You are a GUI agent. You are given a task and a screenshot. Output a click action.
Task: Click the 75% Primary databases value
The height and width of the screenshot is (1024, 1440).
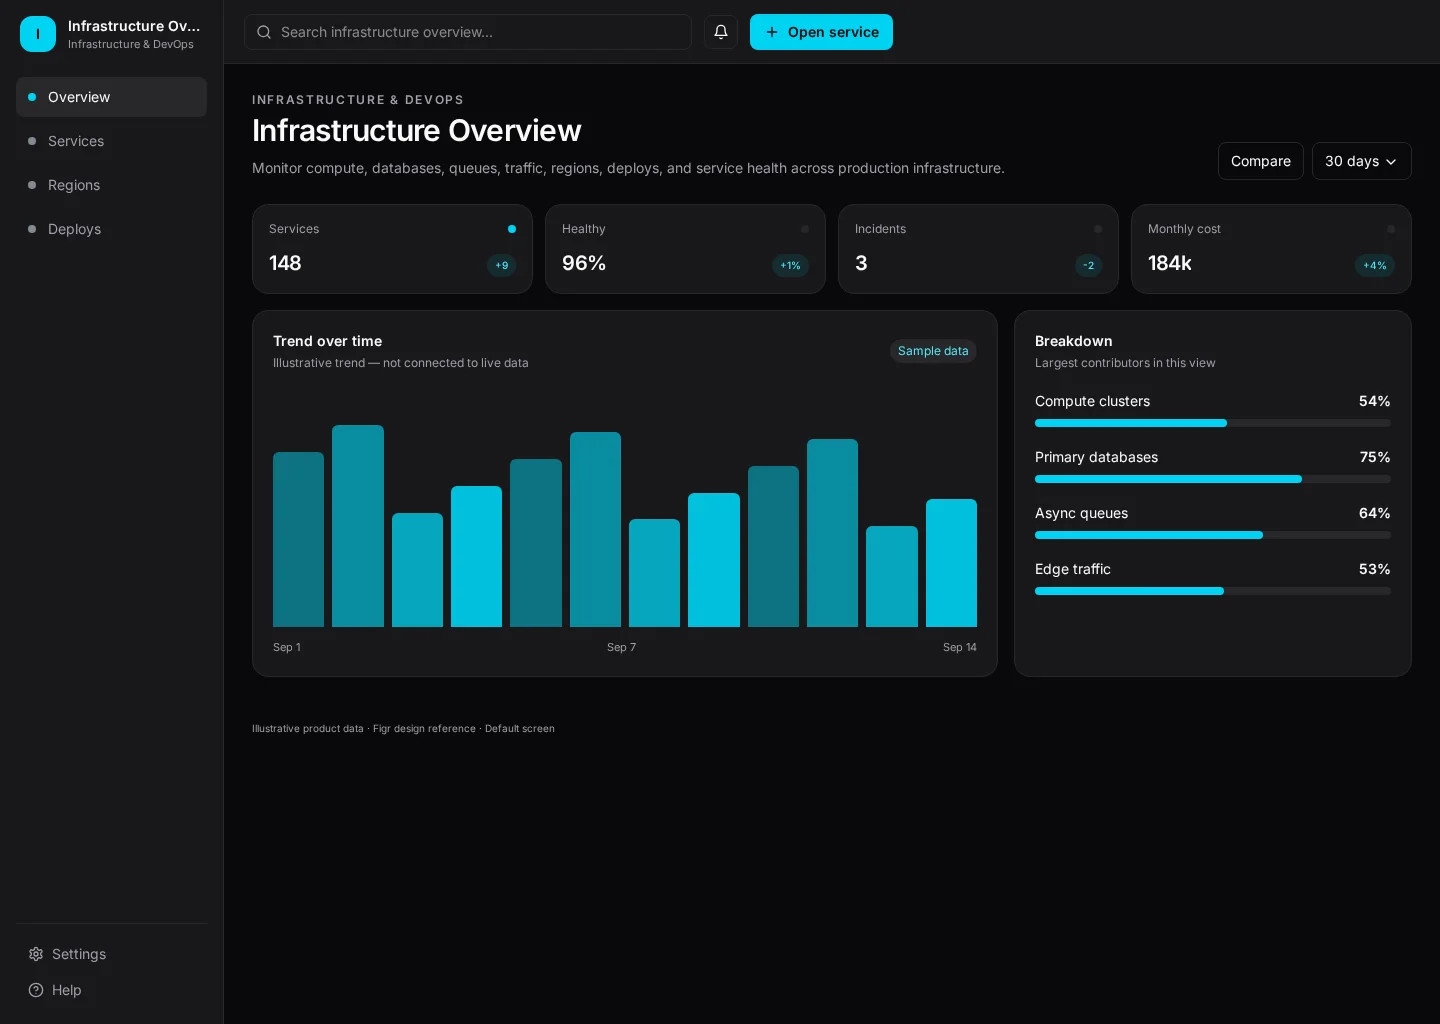[1375, 457]
